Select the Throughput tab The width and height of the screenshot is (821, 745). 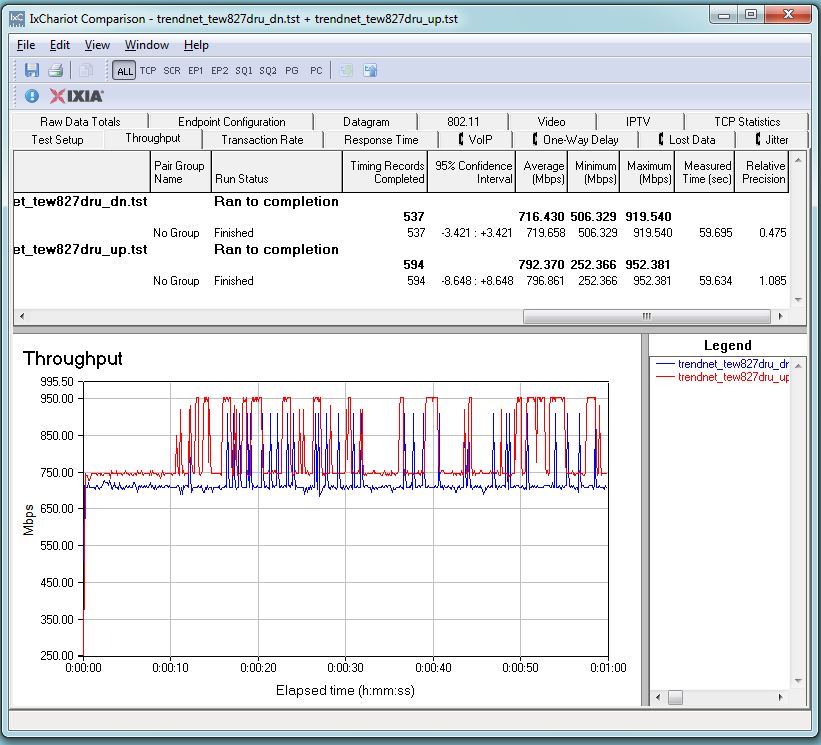(x=153, y=138)
